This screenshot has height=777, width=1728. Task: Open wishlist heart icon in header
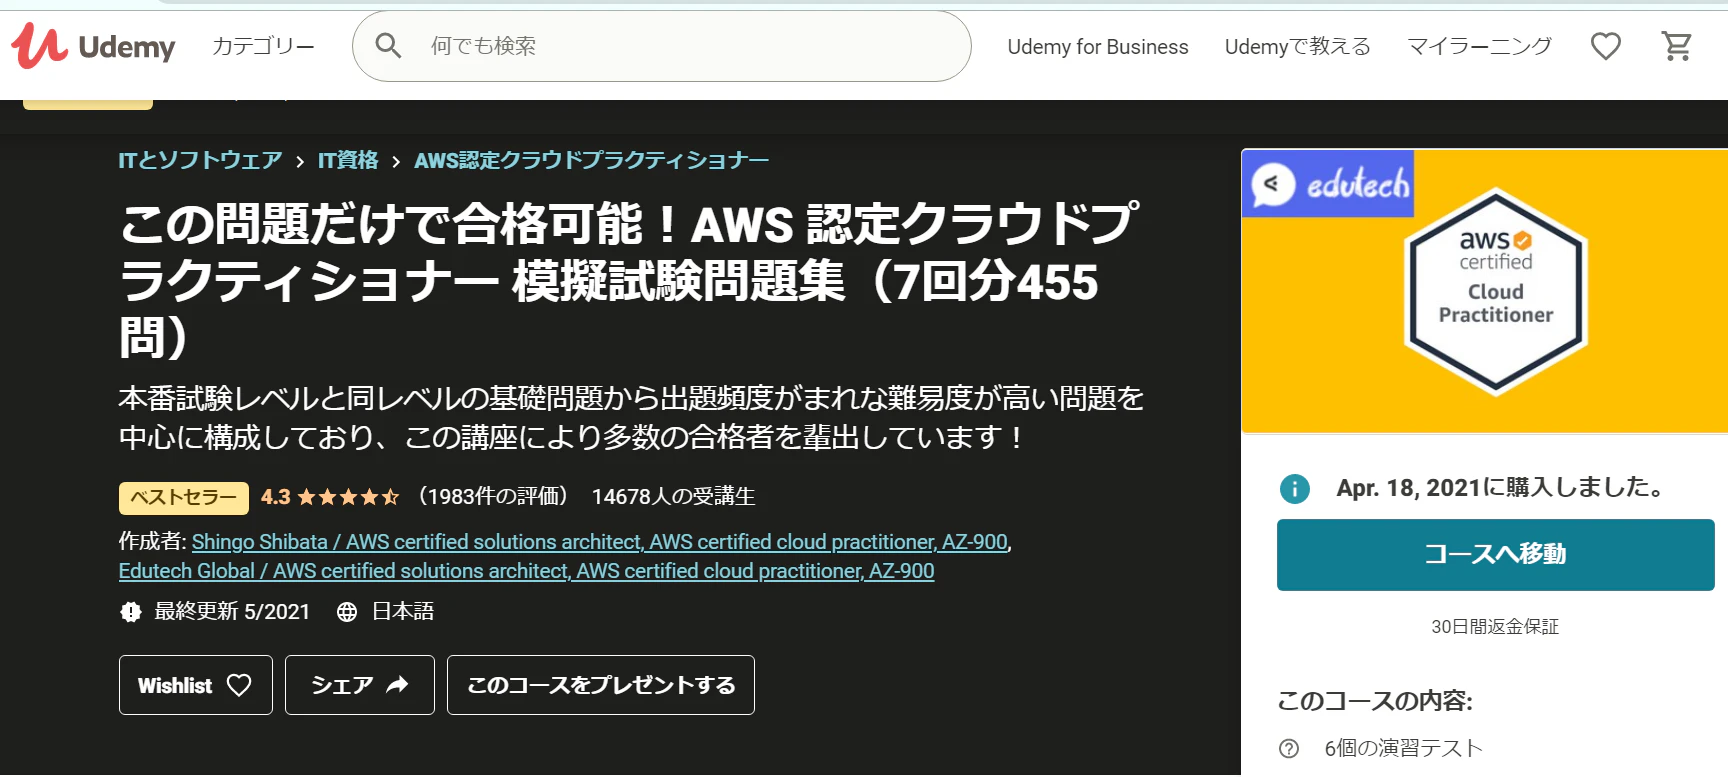pyautogui.click(x=1606, y=46)
